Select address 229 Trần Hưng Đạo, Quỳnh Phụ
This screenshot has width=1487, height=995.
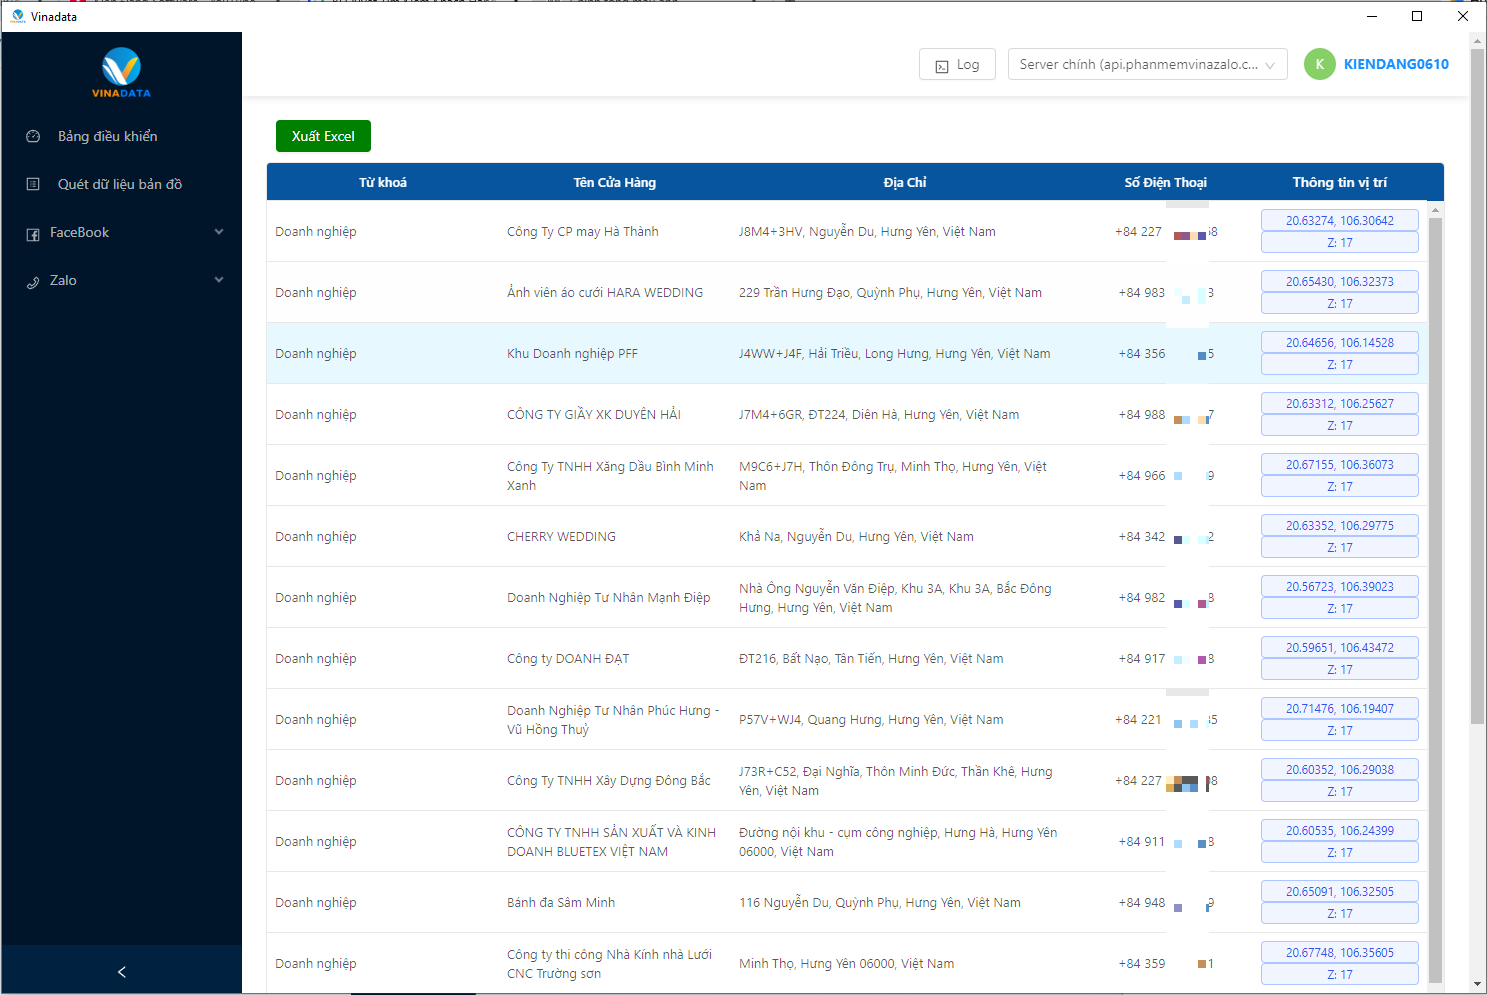tap(890, 292)
